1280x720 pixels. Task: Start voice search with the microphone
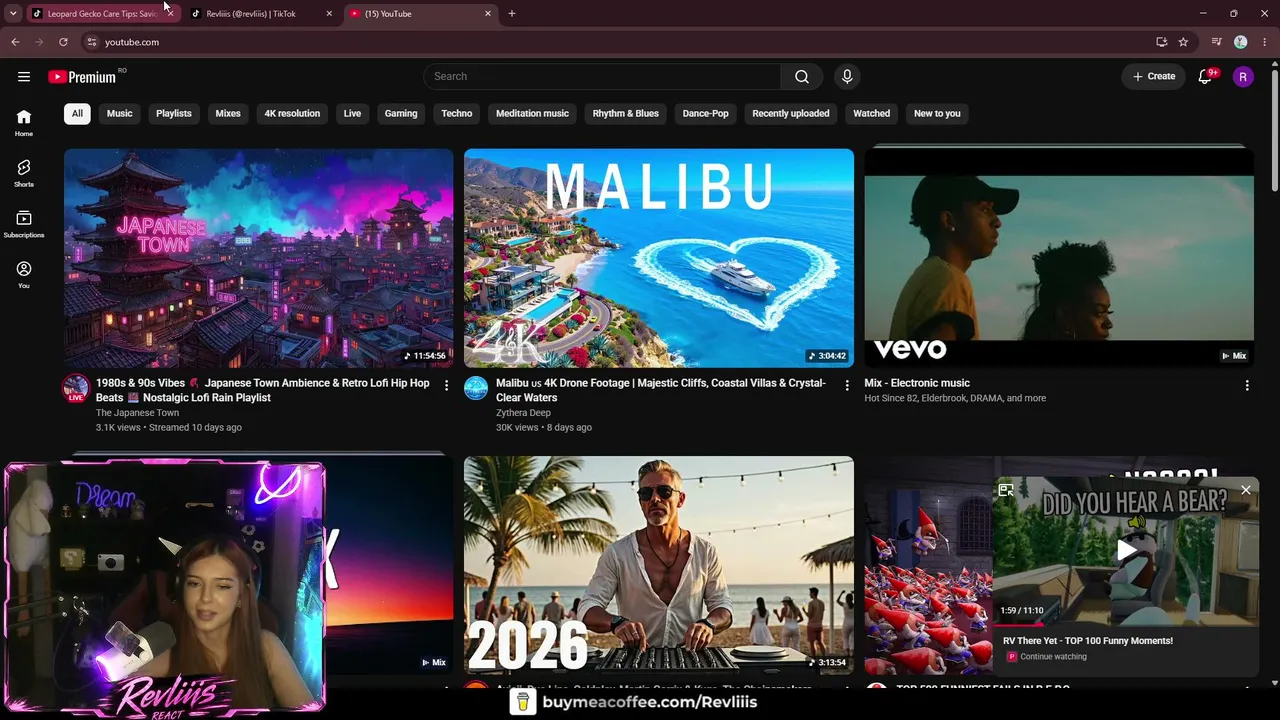847,76
